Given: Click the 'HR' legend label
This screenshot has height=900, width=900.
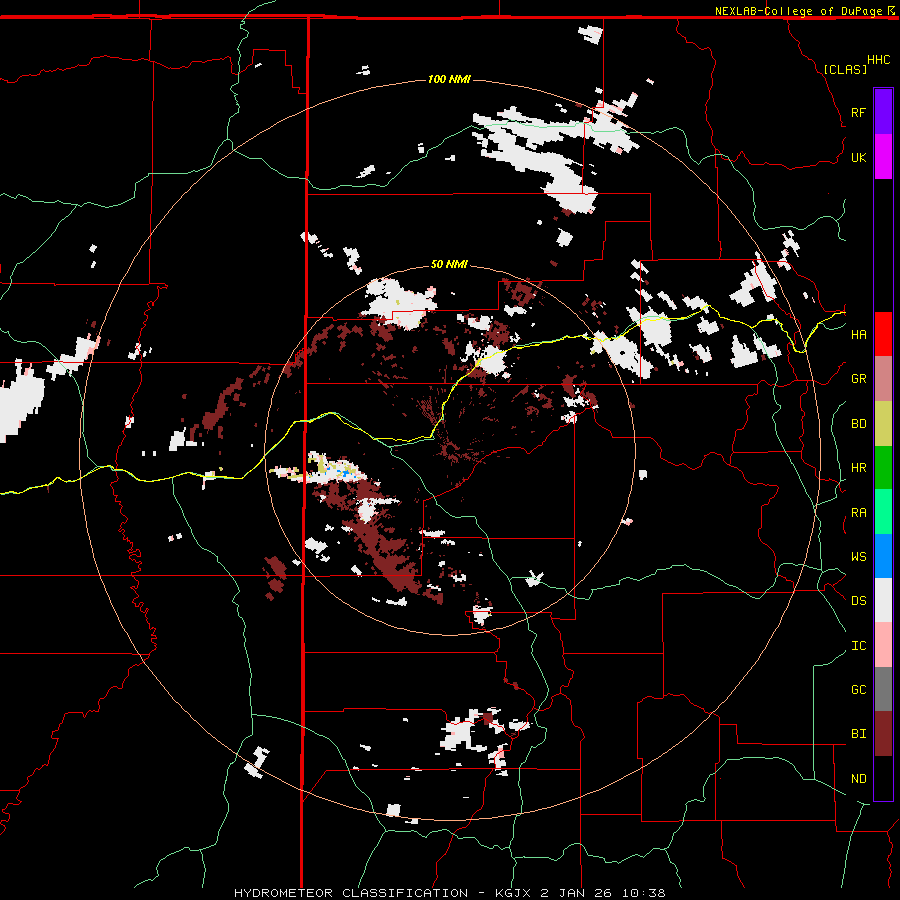Looking at the screenshot, I should click(x=858, y=468).
